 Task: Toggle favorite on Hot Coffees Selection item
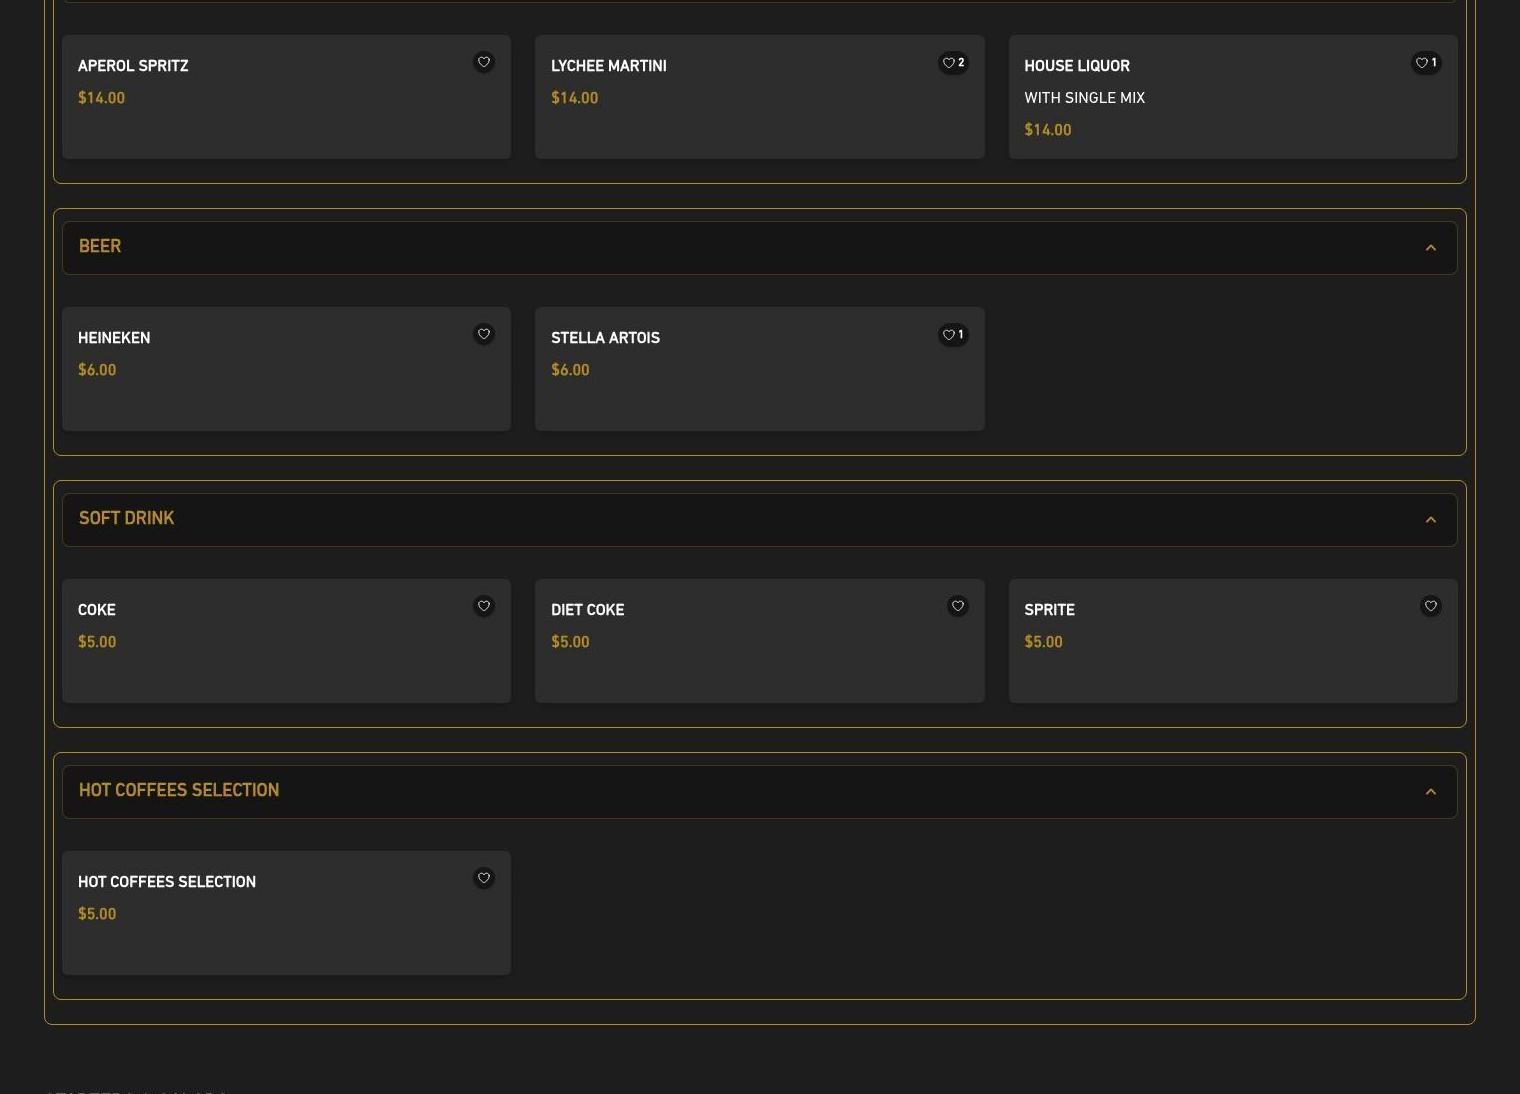pyautogui.click(x=483, y=878)
